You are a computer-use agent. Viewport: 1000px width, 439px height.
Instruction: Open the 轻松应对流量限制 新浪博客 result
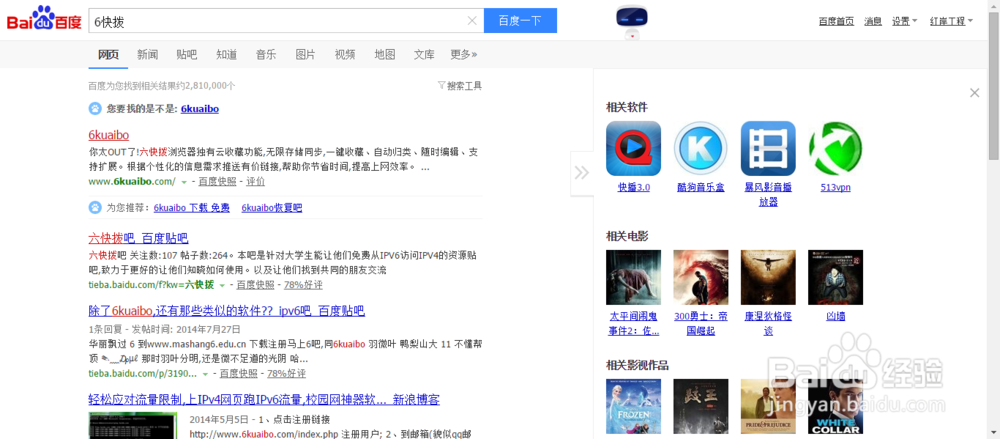(x=264, y=400)
